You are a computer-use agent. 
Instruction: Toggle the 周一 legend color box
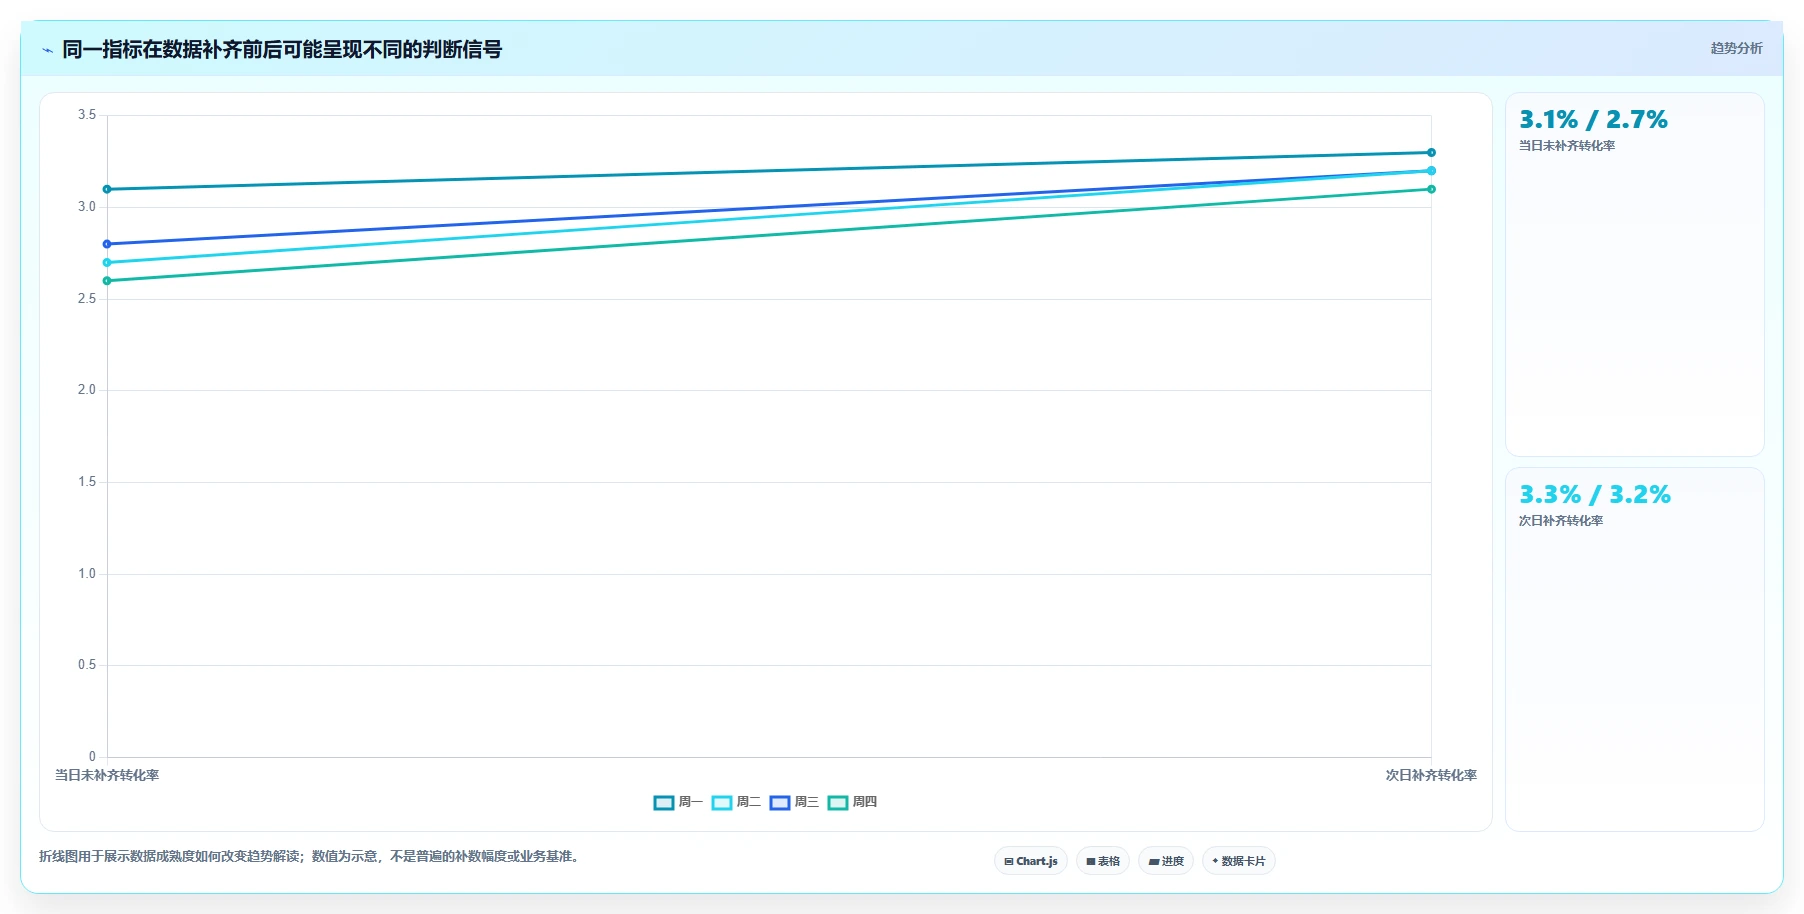point(664,802)
